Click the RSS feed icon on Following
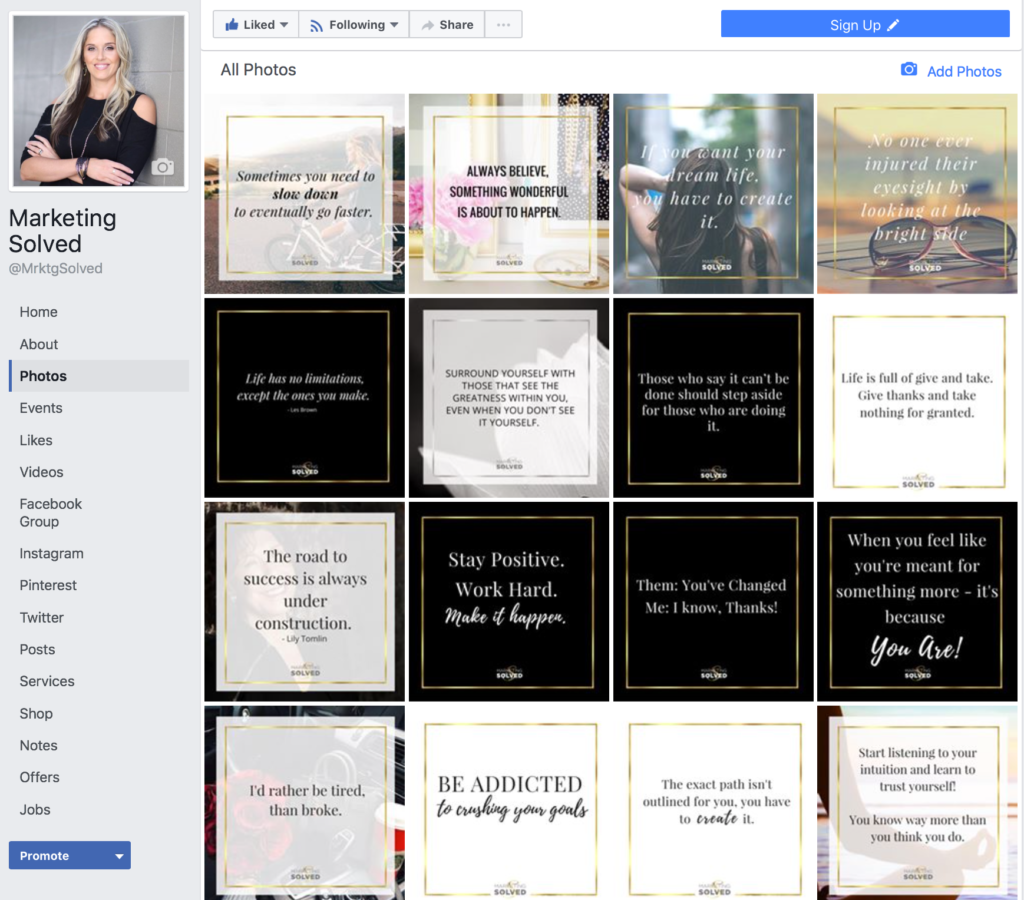Viewport: 1024px width, 900px height. [x=316, y=25]
